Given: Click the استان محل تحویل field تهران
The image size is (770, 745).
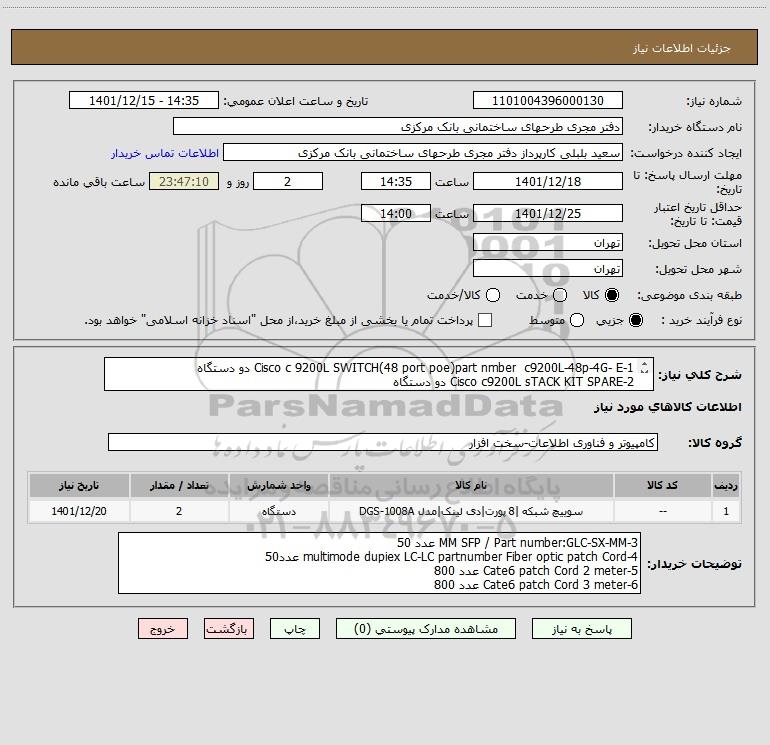Looking at the screenshot, I should click(x=548, y=243).
